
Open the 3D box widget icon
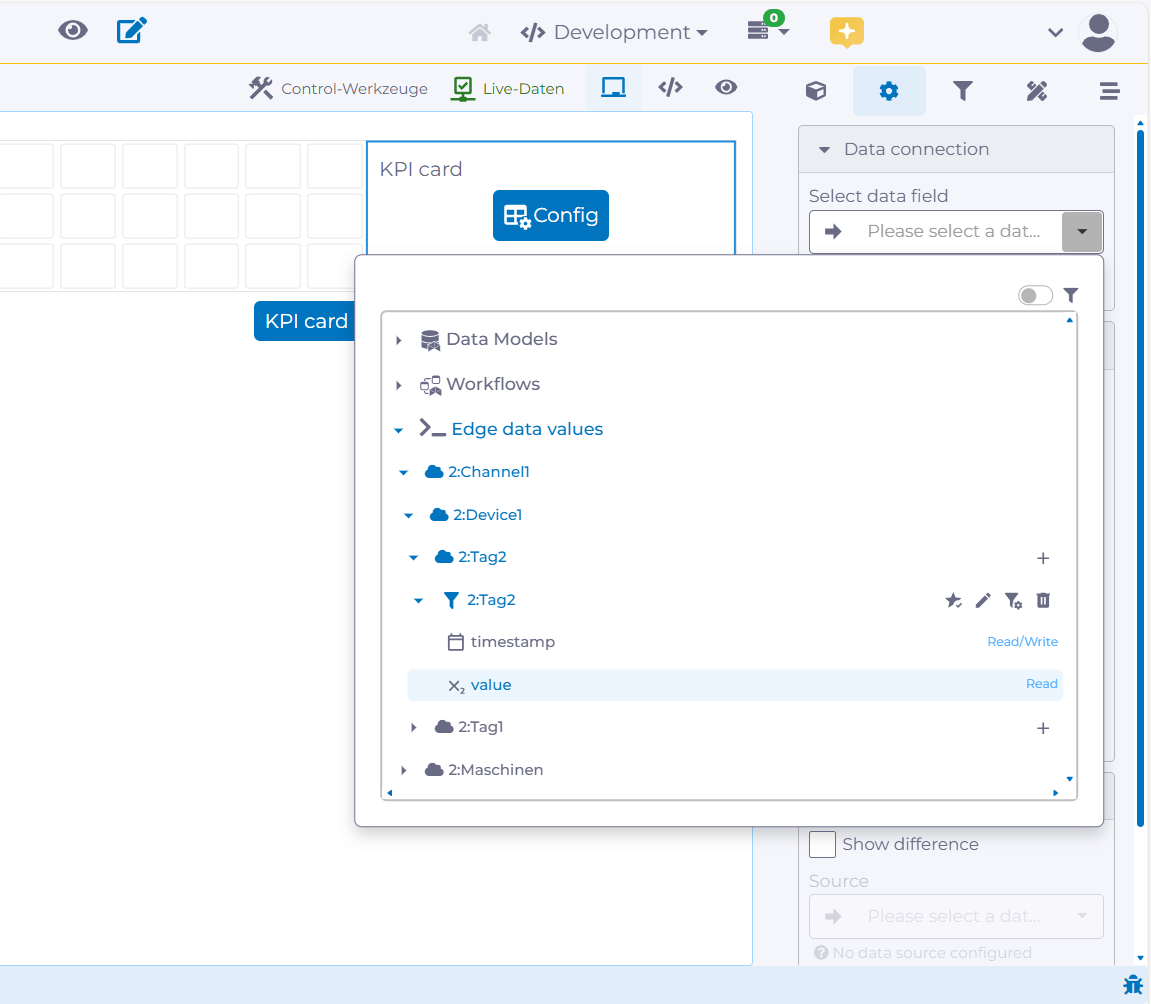coord(816,91)
